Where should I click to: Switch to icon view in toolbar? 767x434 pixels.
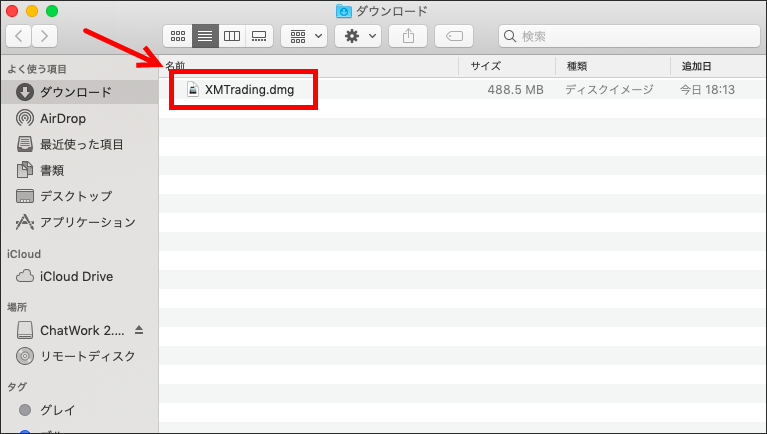pos(178,36)
